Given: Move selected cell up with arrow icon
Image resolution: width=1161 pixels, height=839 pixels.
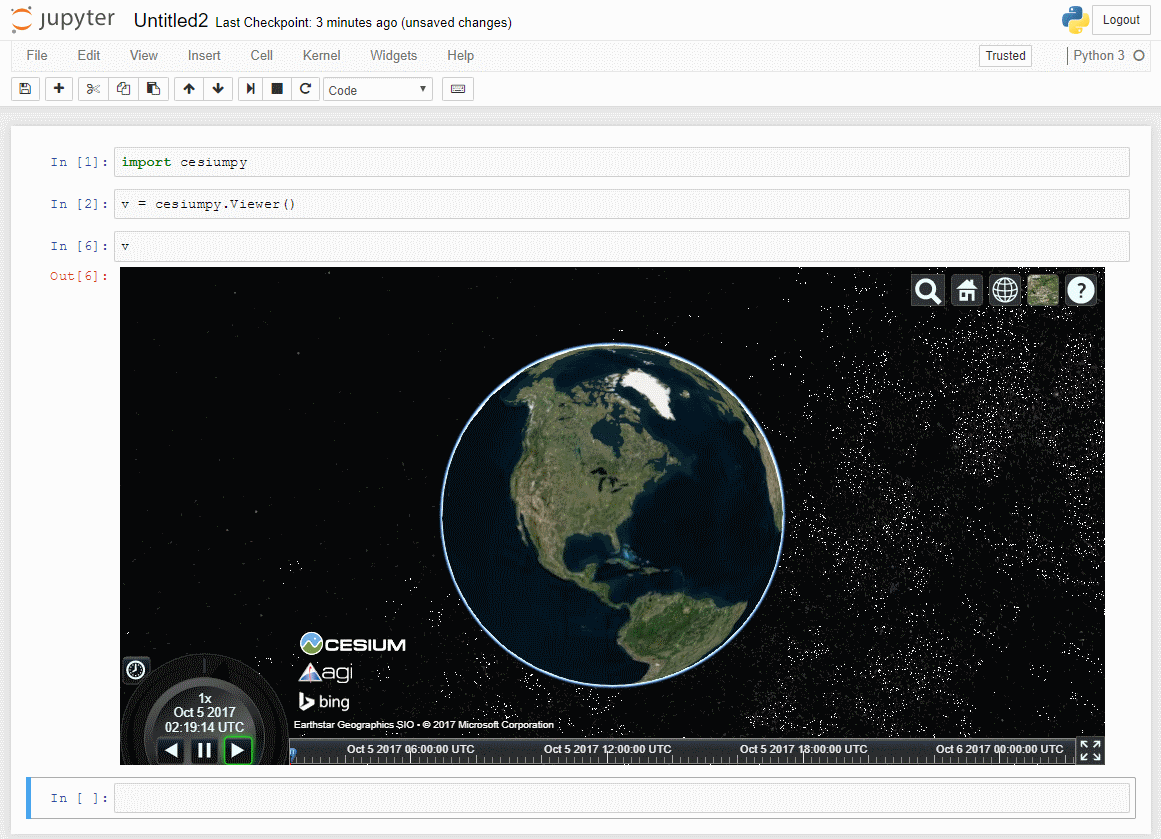Looking at the screenshot, I should pyautogui.click(x=188, y=89).
